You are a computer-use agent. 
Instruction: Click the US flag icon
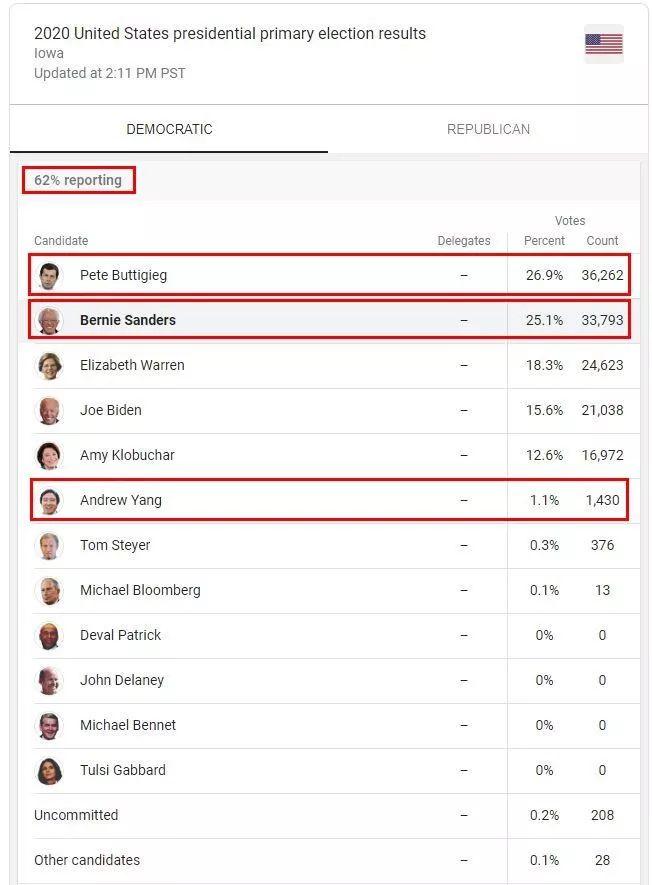pos(603,44)
